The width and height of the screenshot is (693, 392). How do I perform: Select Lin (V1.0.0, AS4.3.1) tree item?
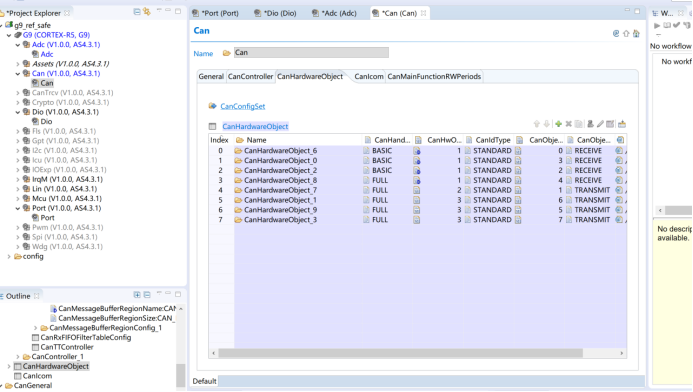(66, 189)
